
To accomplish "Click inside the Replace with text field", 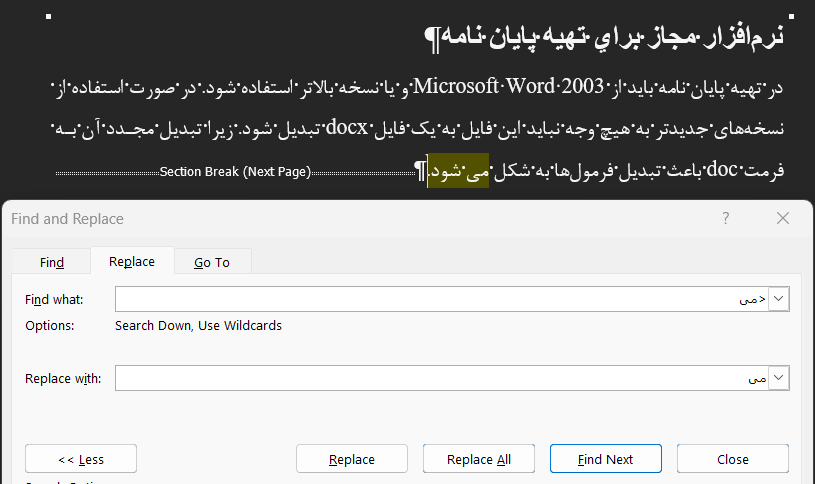I will pyautogui.click(x=440, y=378).
